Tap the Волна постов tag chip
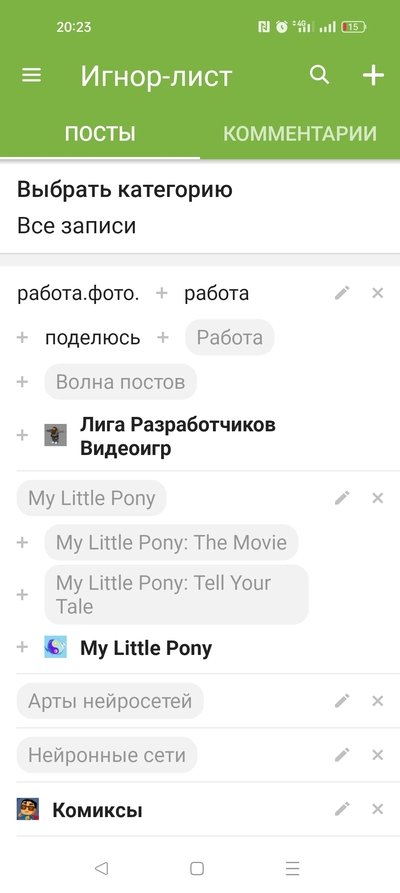Image resolution: width=400 pixels, height=893 pixels. [x=121, y=382]
